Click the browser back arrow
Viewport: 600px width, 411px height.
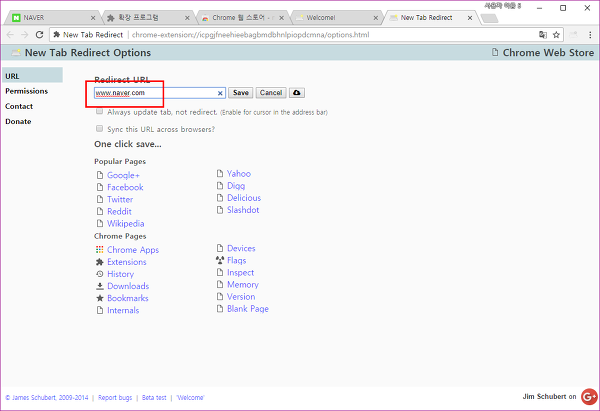(10, 35)
